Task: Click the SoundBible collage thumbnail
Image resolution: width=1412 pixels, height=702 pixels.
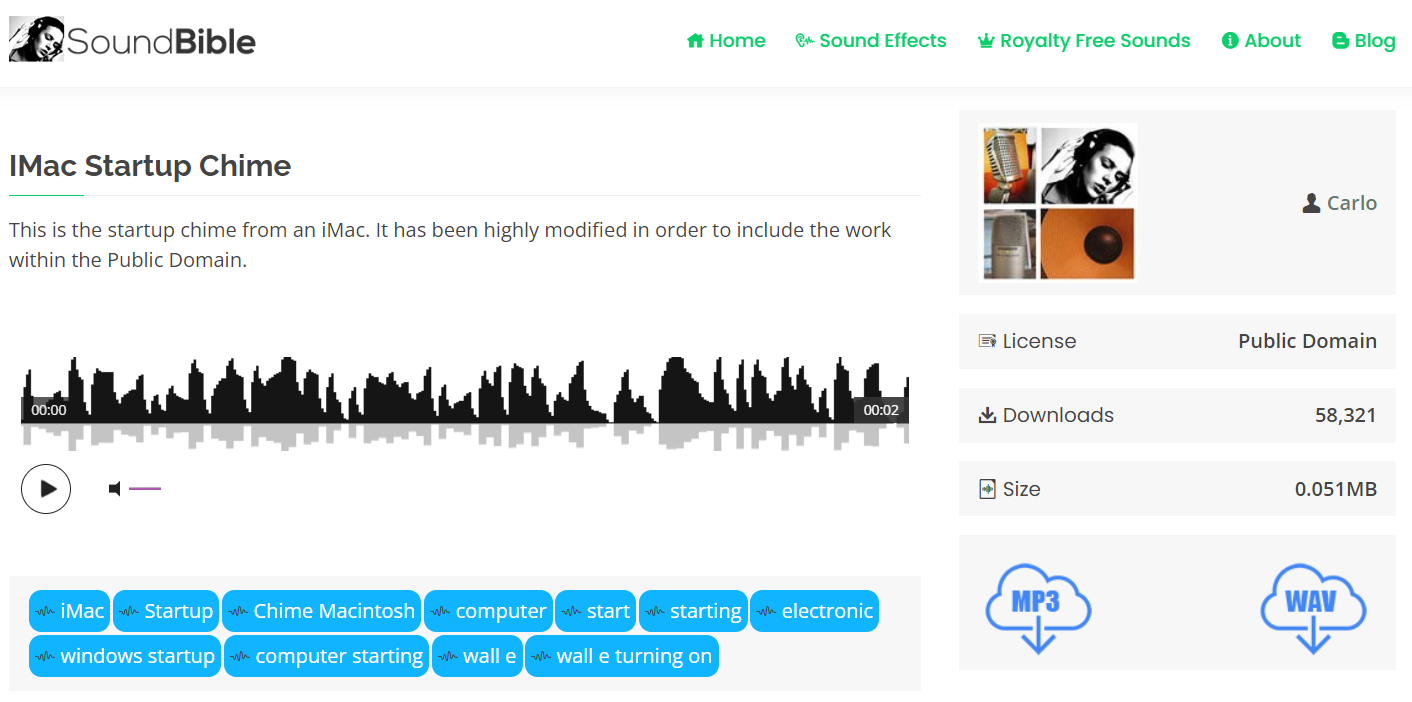Action: pos(1059,203)
